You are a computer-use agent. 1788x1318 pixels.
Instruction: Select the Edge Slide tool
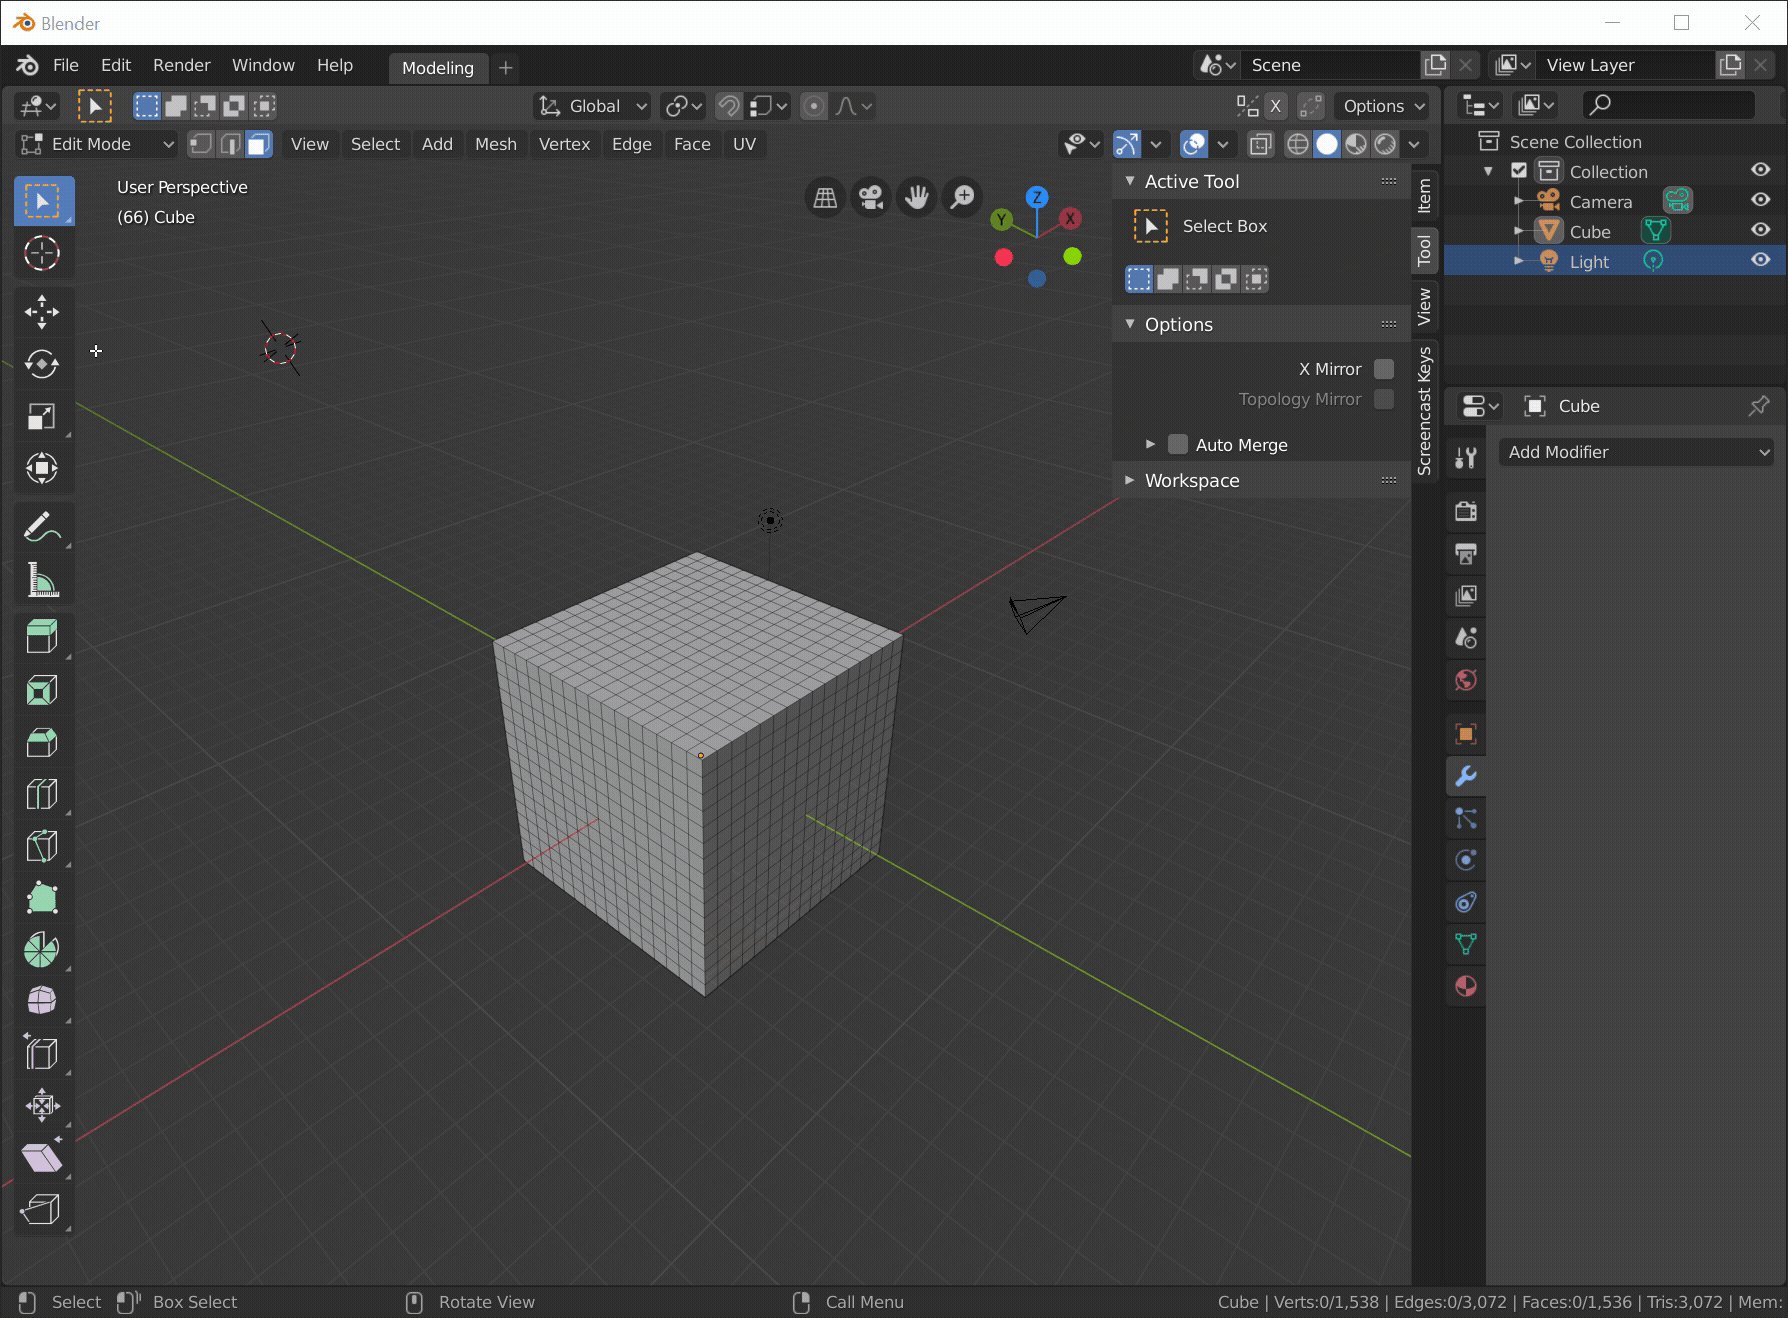(43, 1054)
